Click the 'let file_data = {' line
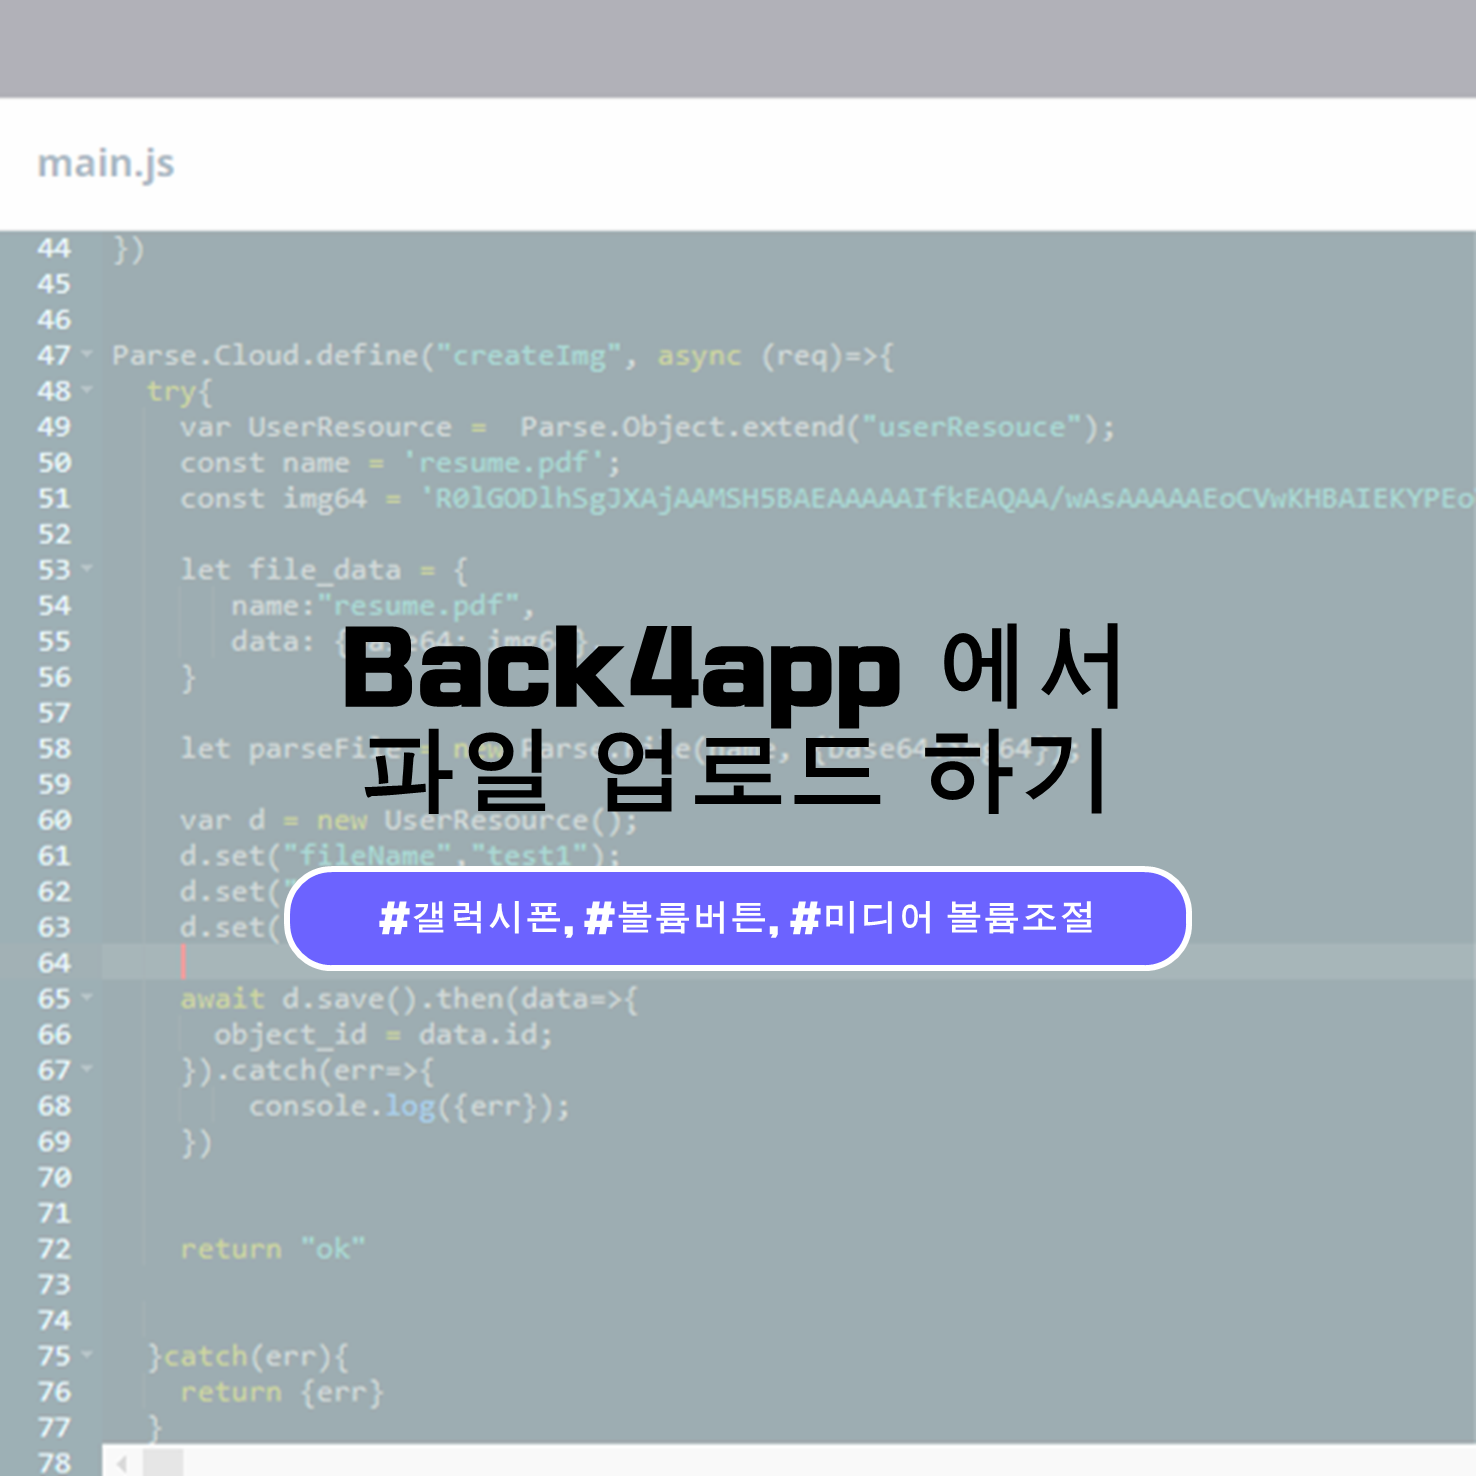Screen dimensions: 1476x1476 coord(324,570)
